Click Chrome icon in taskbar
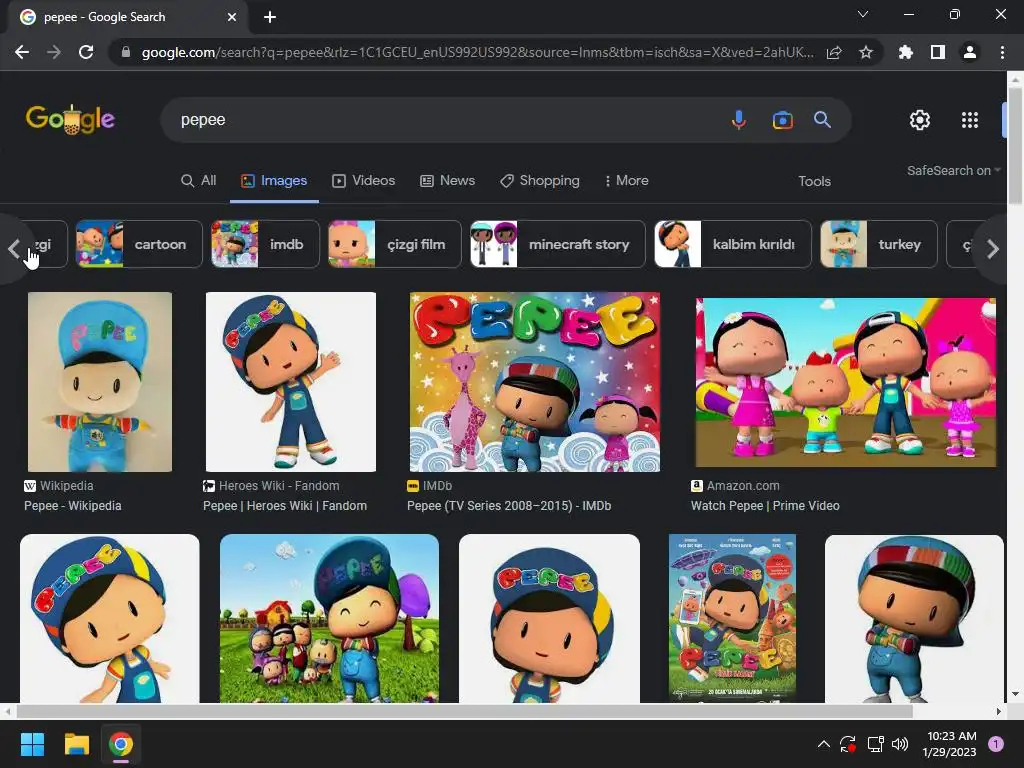 click(x=121, y=744)
